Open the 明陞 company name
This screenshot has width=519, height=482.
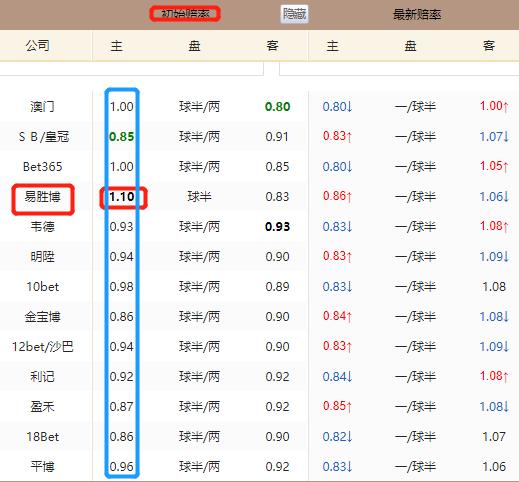[x=42, y=257]
